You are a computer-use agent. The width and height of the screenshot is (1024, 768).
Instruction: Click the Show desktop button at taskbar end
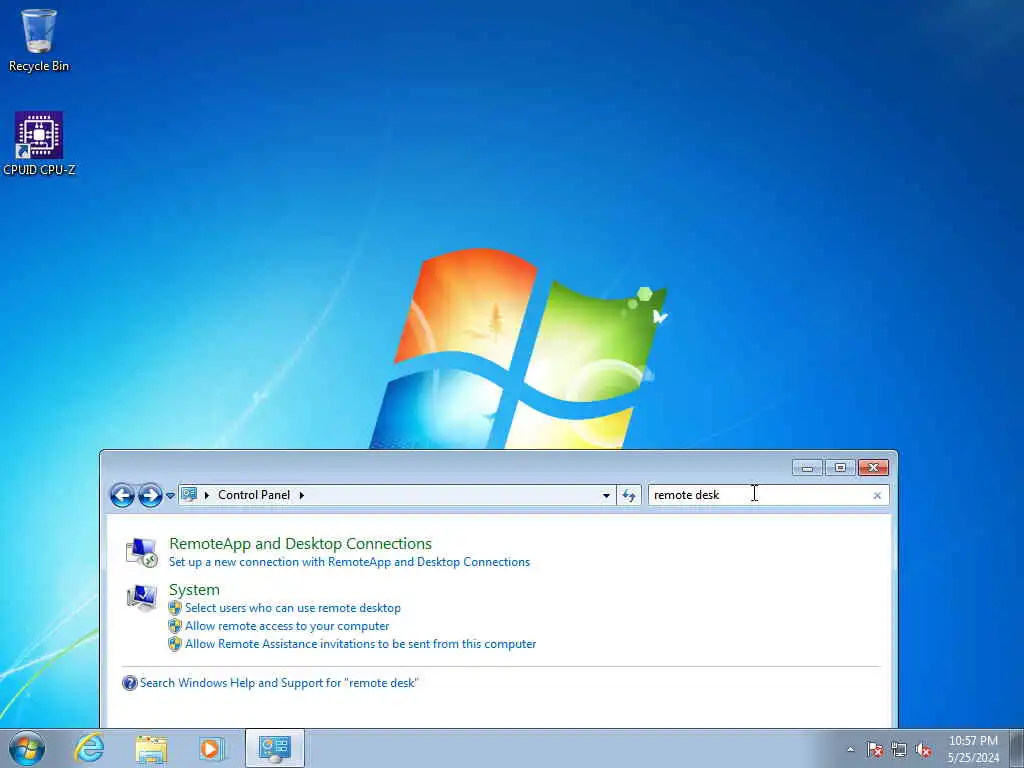tap(1017, 748)
